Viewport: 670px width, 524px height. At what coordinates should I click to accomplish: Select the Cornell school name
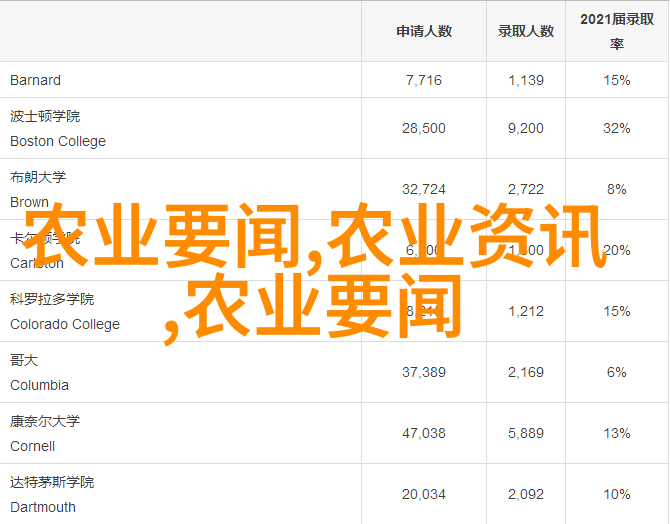32,446
